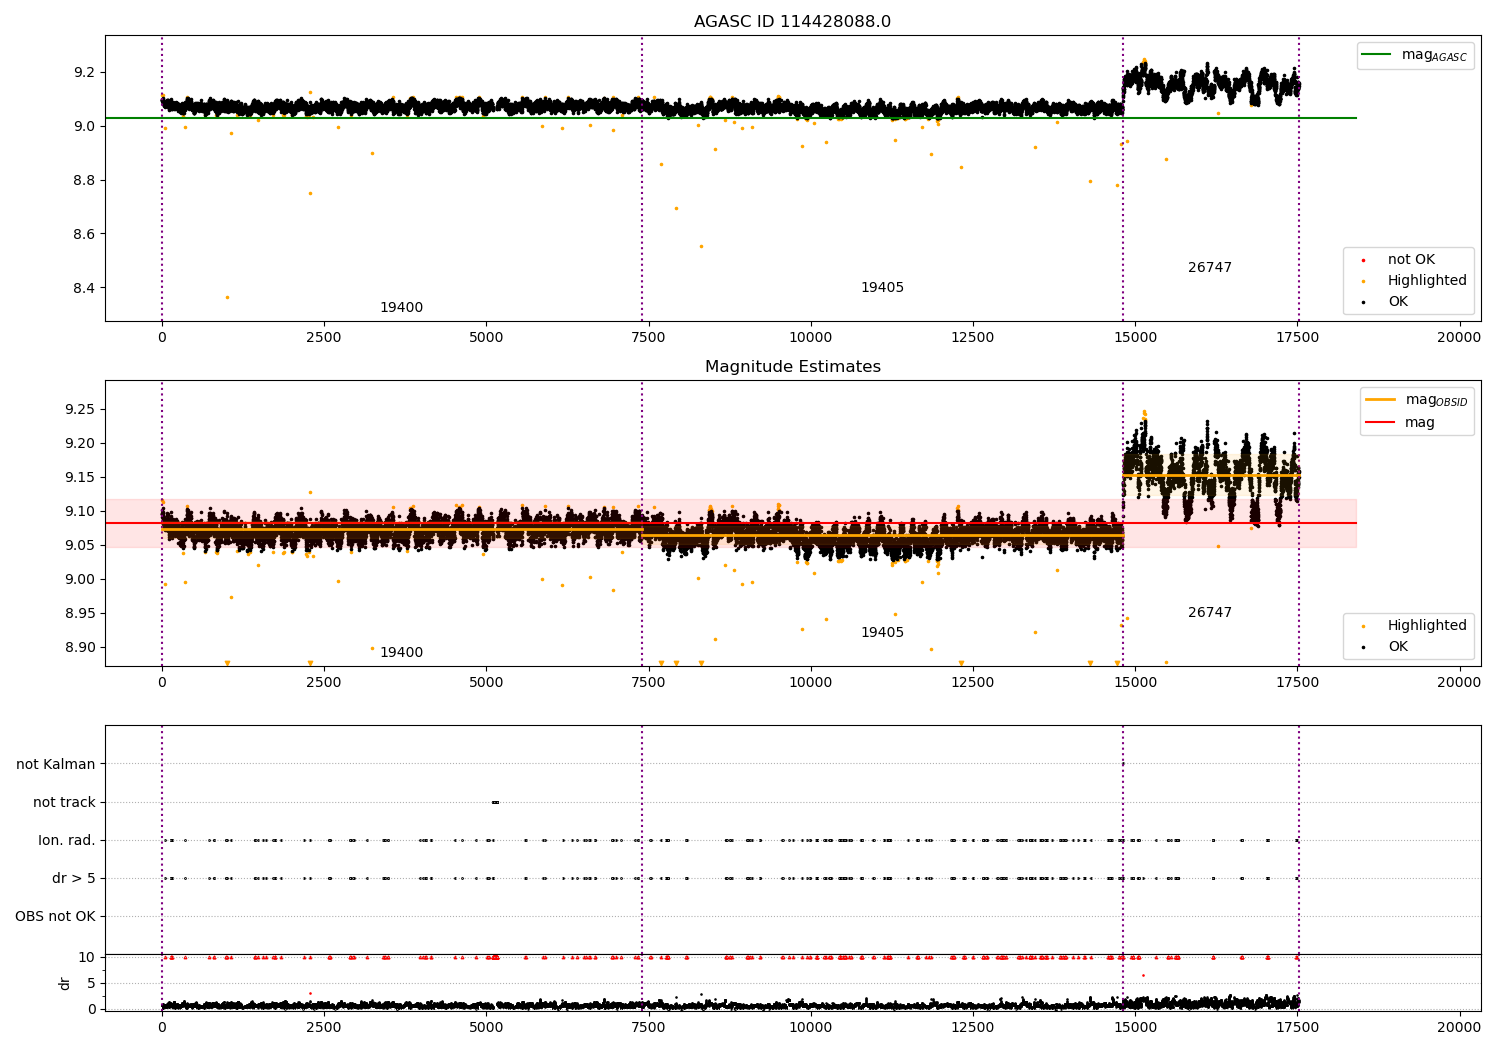Click the green line sample in the mag AGASC legend
This screenshot has height=1050, width=1500.
1378,55
